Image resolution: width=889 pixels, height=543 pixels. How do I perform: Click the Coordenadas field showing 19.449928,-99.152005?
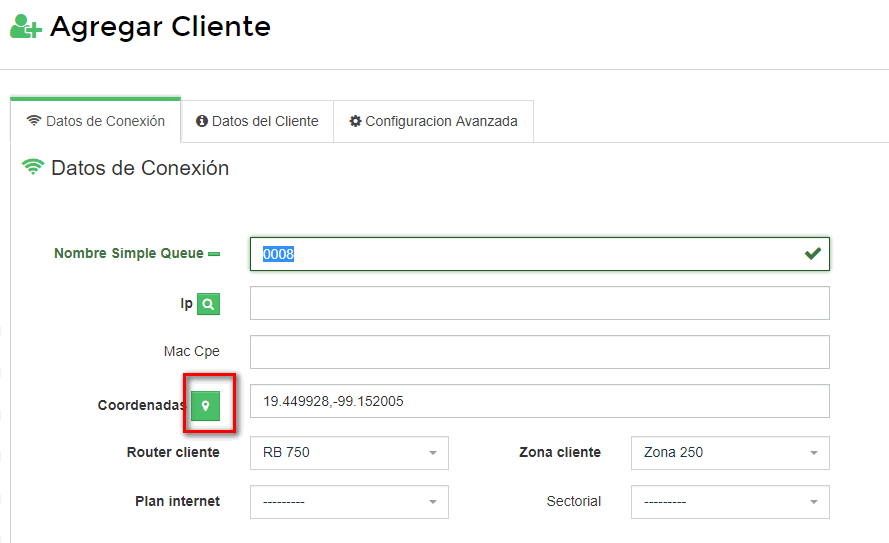[539, 401]
